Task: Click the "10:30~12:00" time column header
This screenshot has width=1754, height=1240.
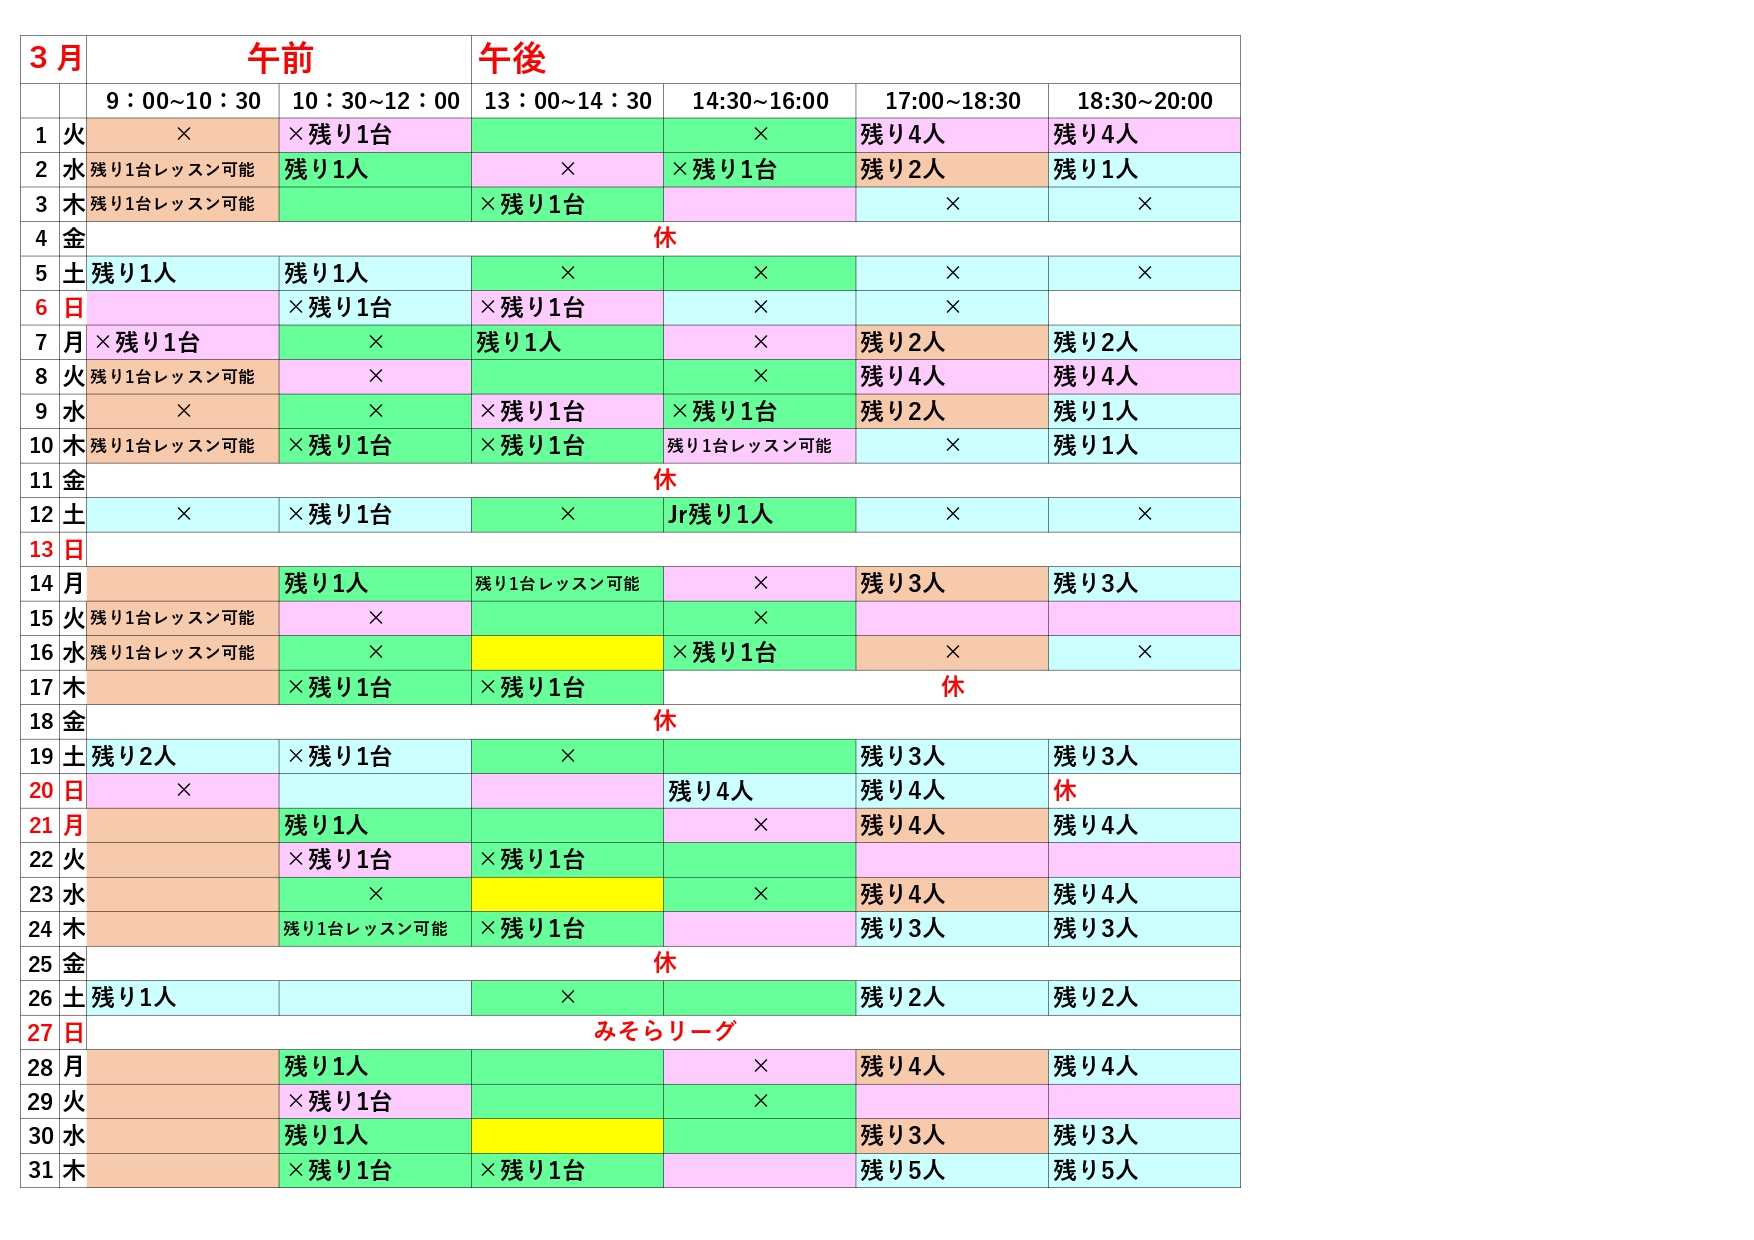Action: (376, 101)
